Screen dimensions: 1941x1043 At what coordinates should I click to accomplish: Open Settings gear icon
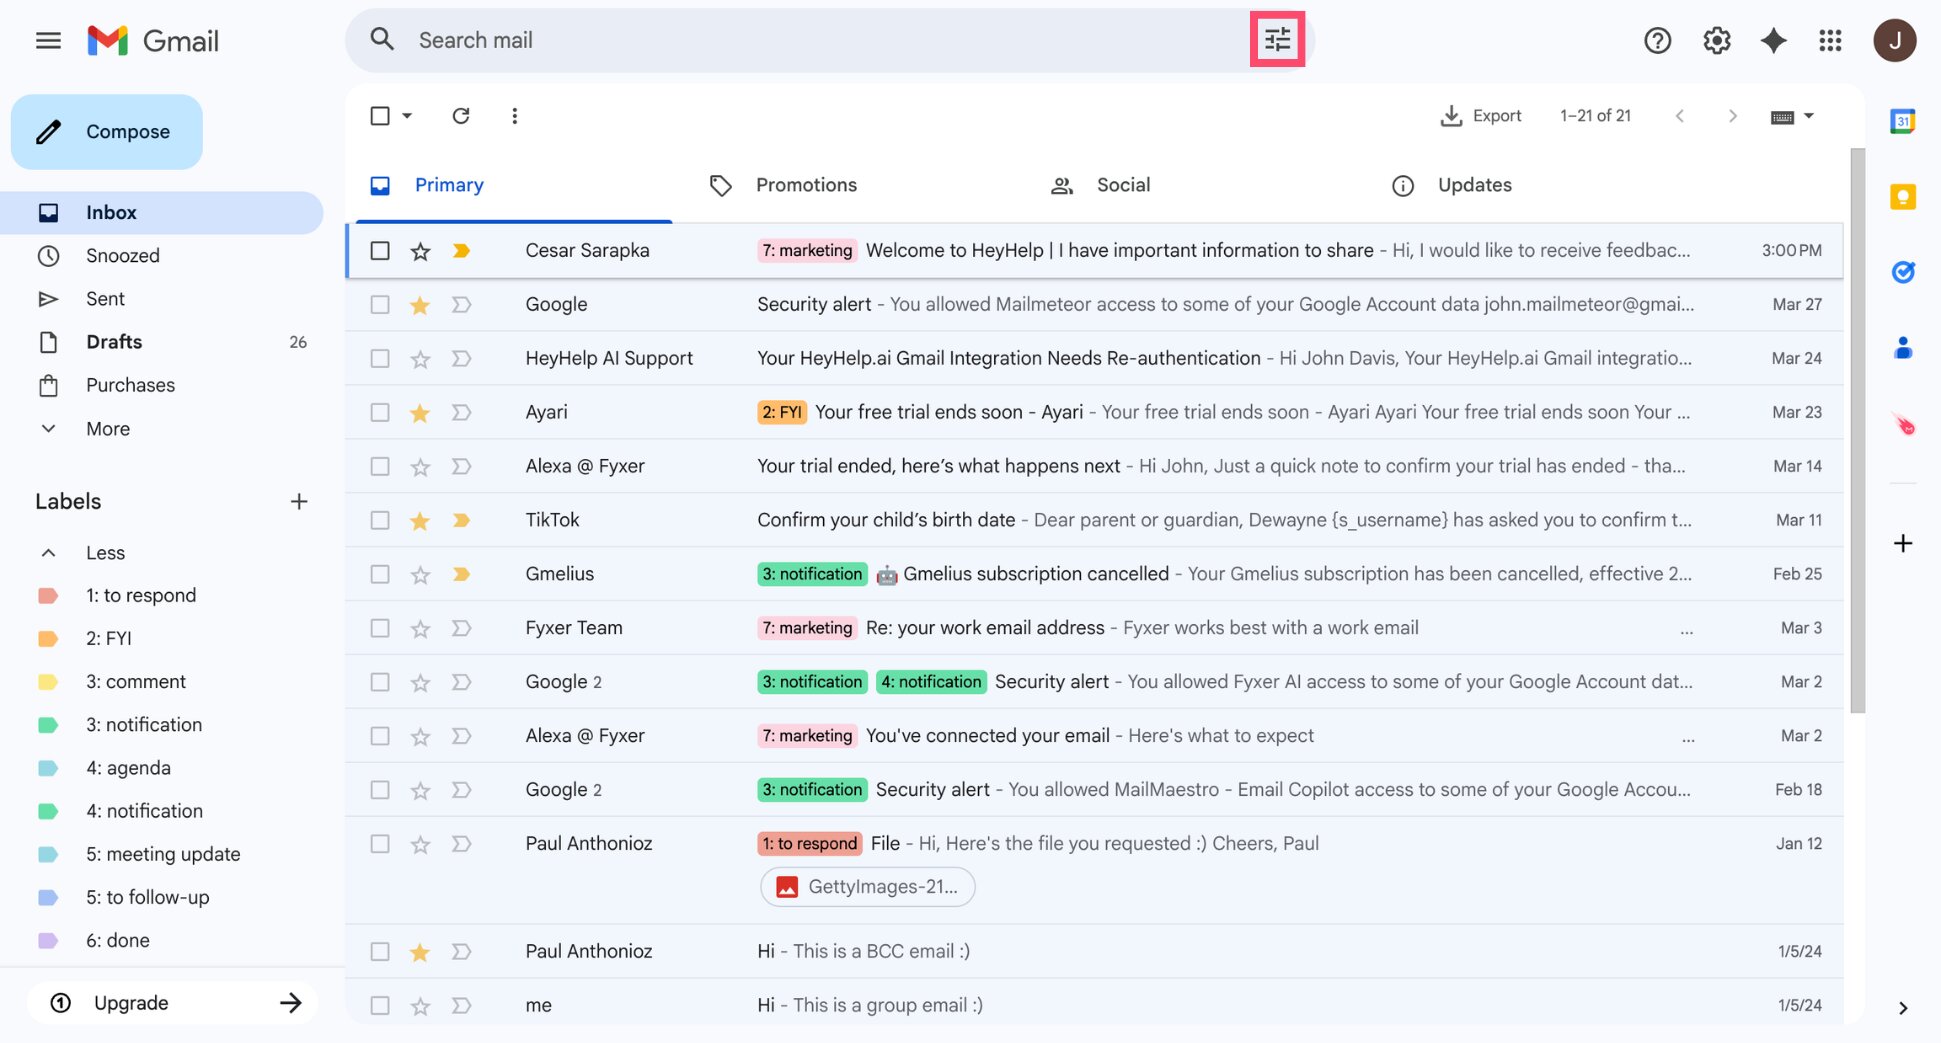click(x=1716, y=41)
